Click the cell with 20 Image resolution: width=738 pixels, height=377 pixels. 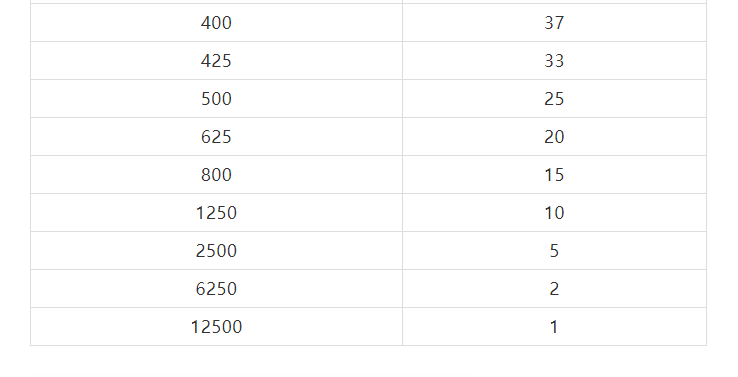[x=554, y=137]
